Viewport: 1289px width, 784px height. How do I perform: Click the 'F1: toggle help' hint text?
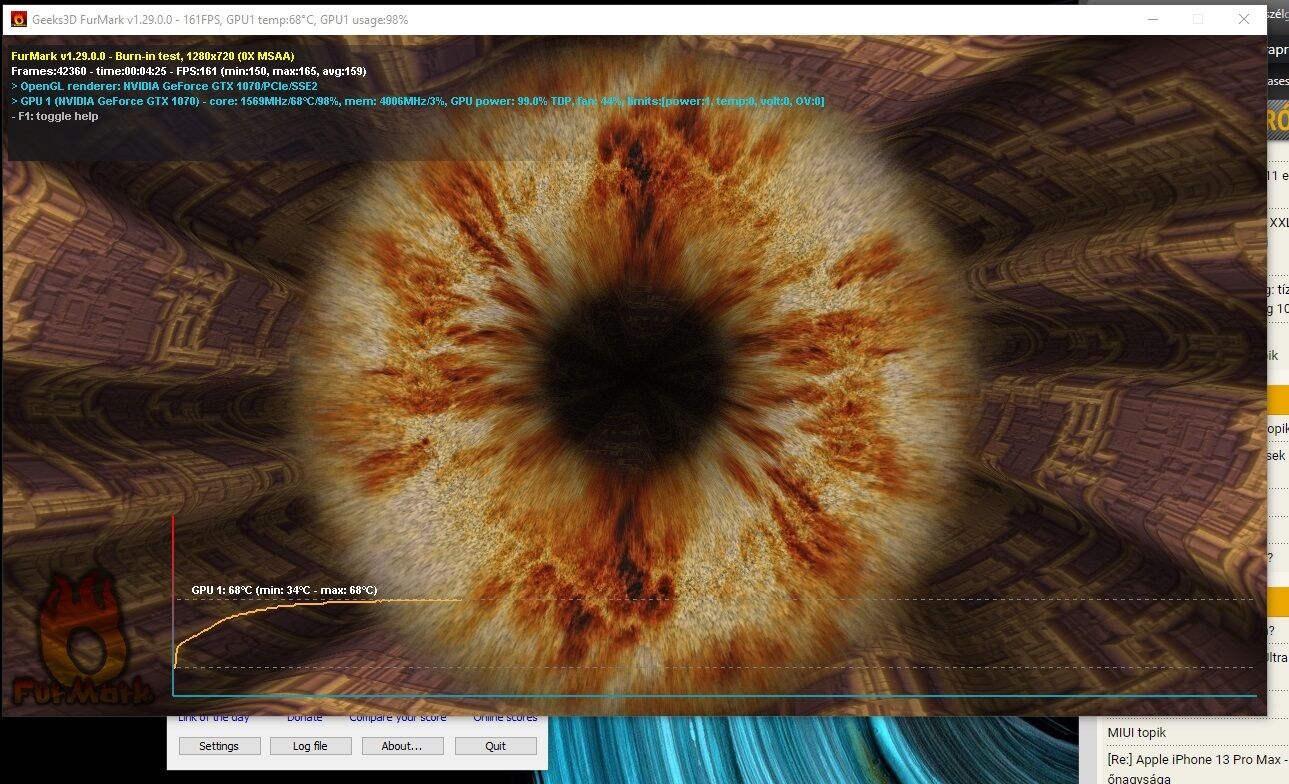click(55, 116)
